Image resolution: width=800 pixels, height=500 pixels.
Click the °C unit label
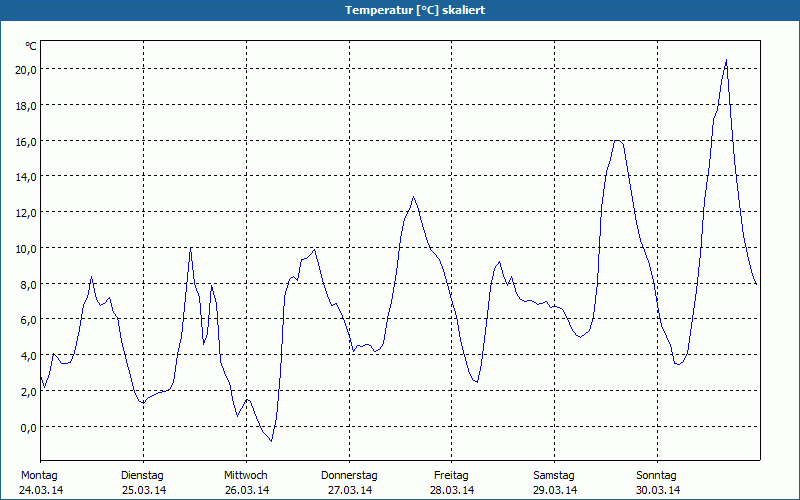tap(31, 46)
